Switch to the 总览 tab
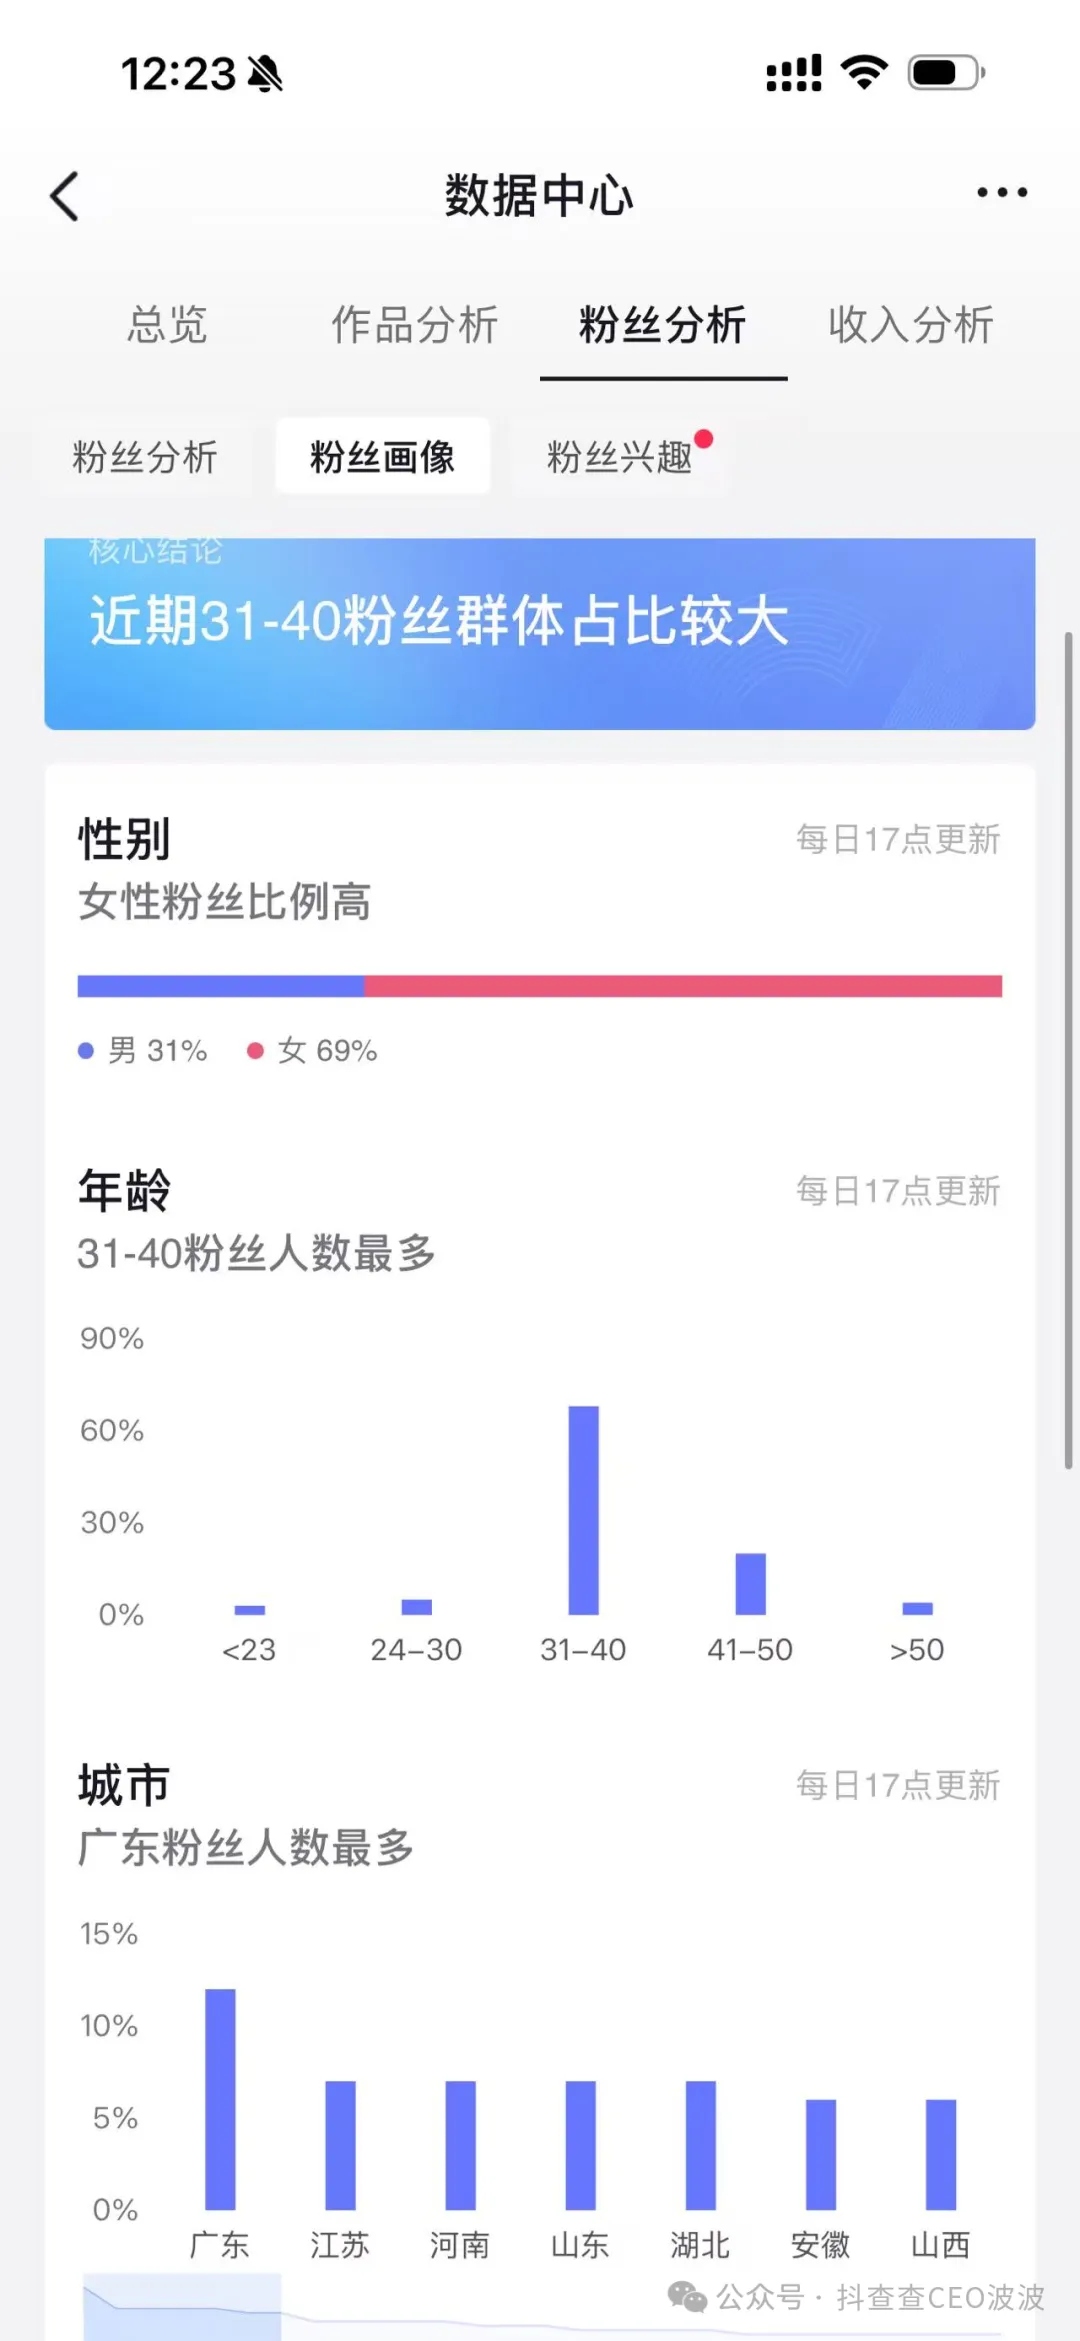Viewport: 1080px width, 2341px height. pyautogui.click(x=166, y=324)
